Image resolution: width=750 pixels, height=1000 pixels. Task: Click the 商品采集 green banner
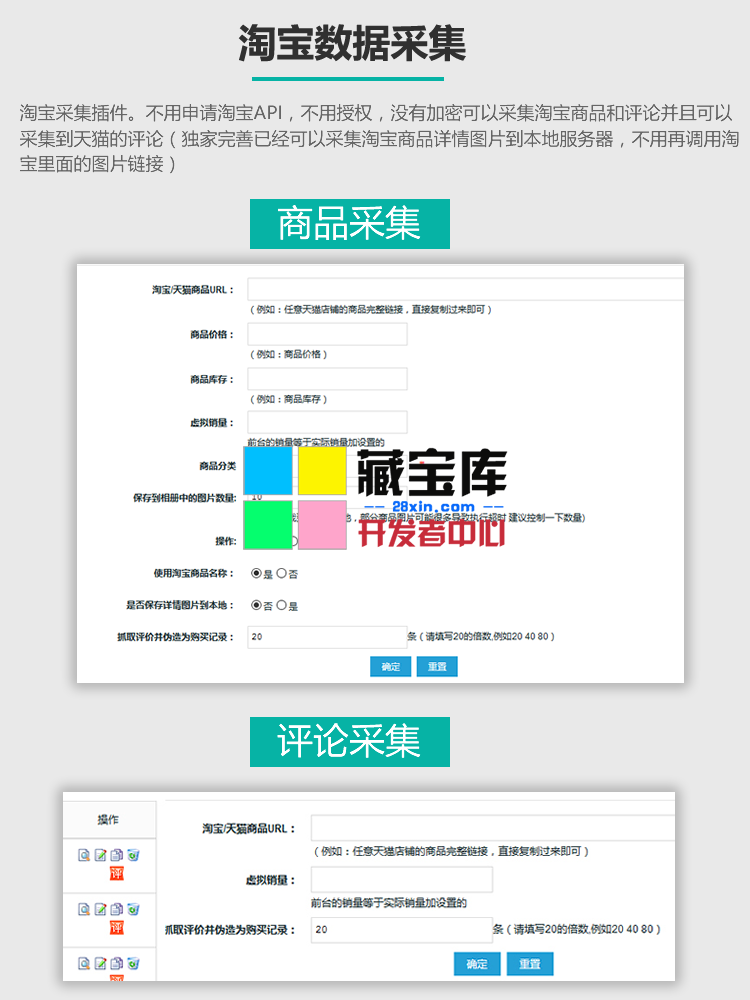point(349,224)
